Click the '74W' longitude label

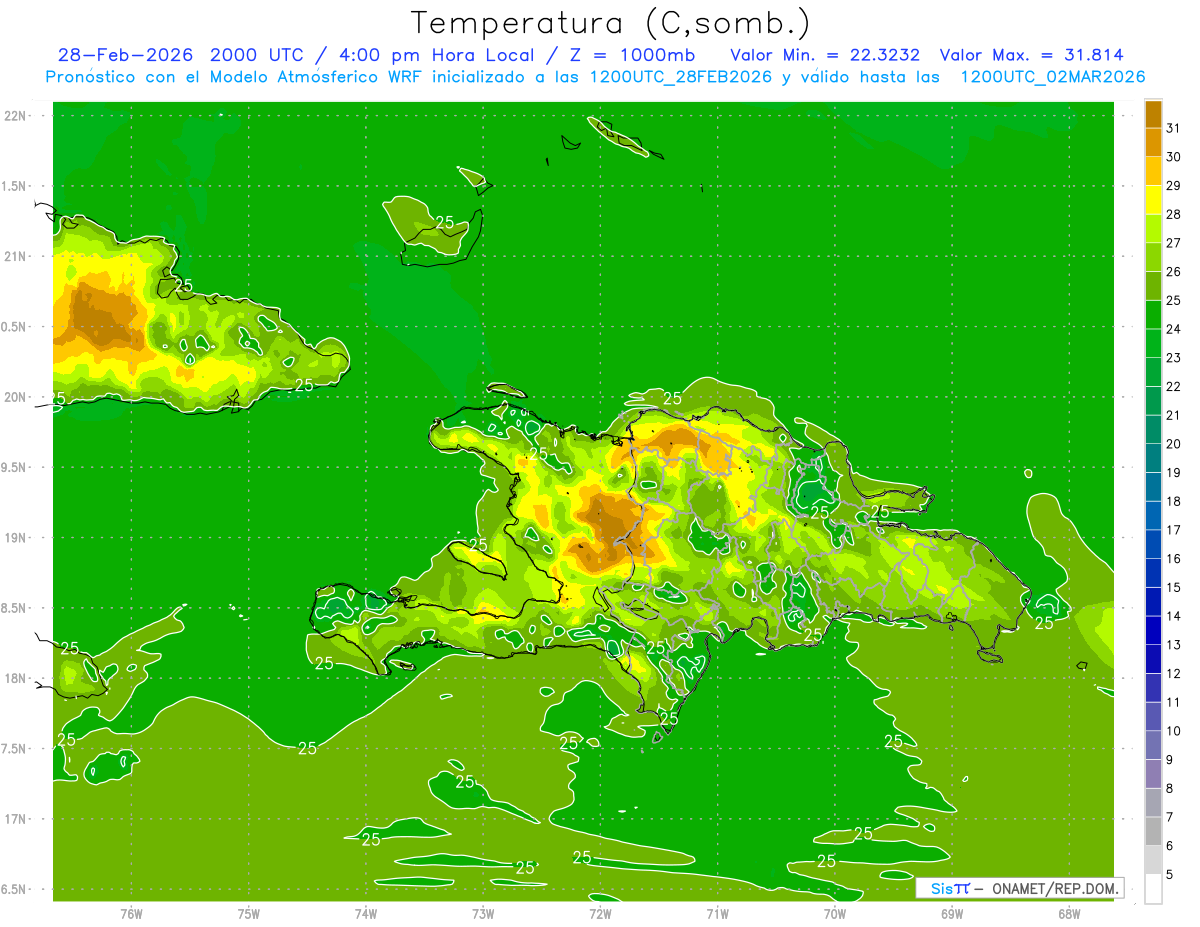coord(365,914)
